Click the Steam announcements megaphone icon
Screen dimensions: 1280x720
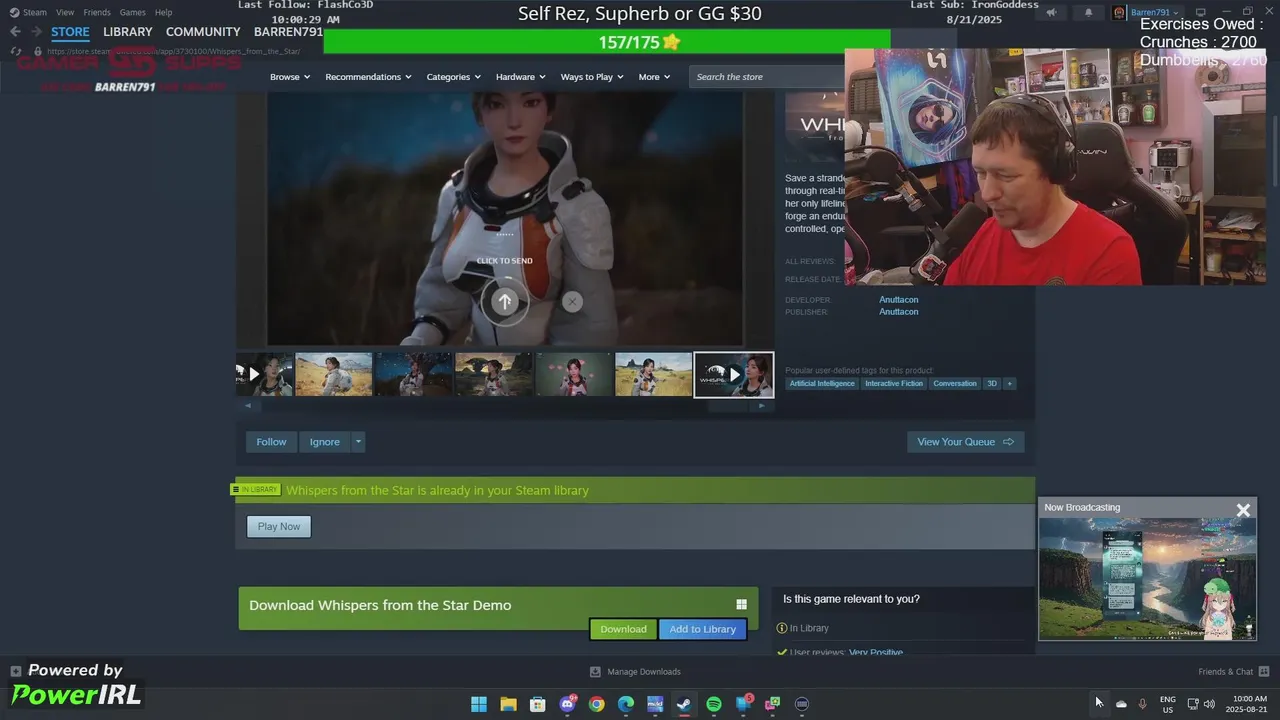coord(1051,13)
